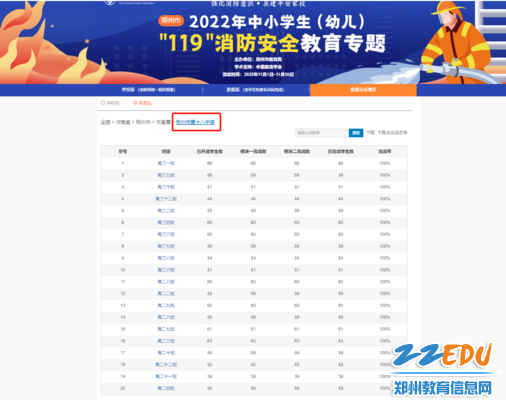Open the class link in row 9

point(166,258)
